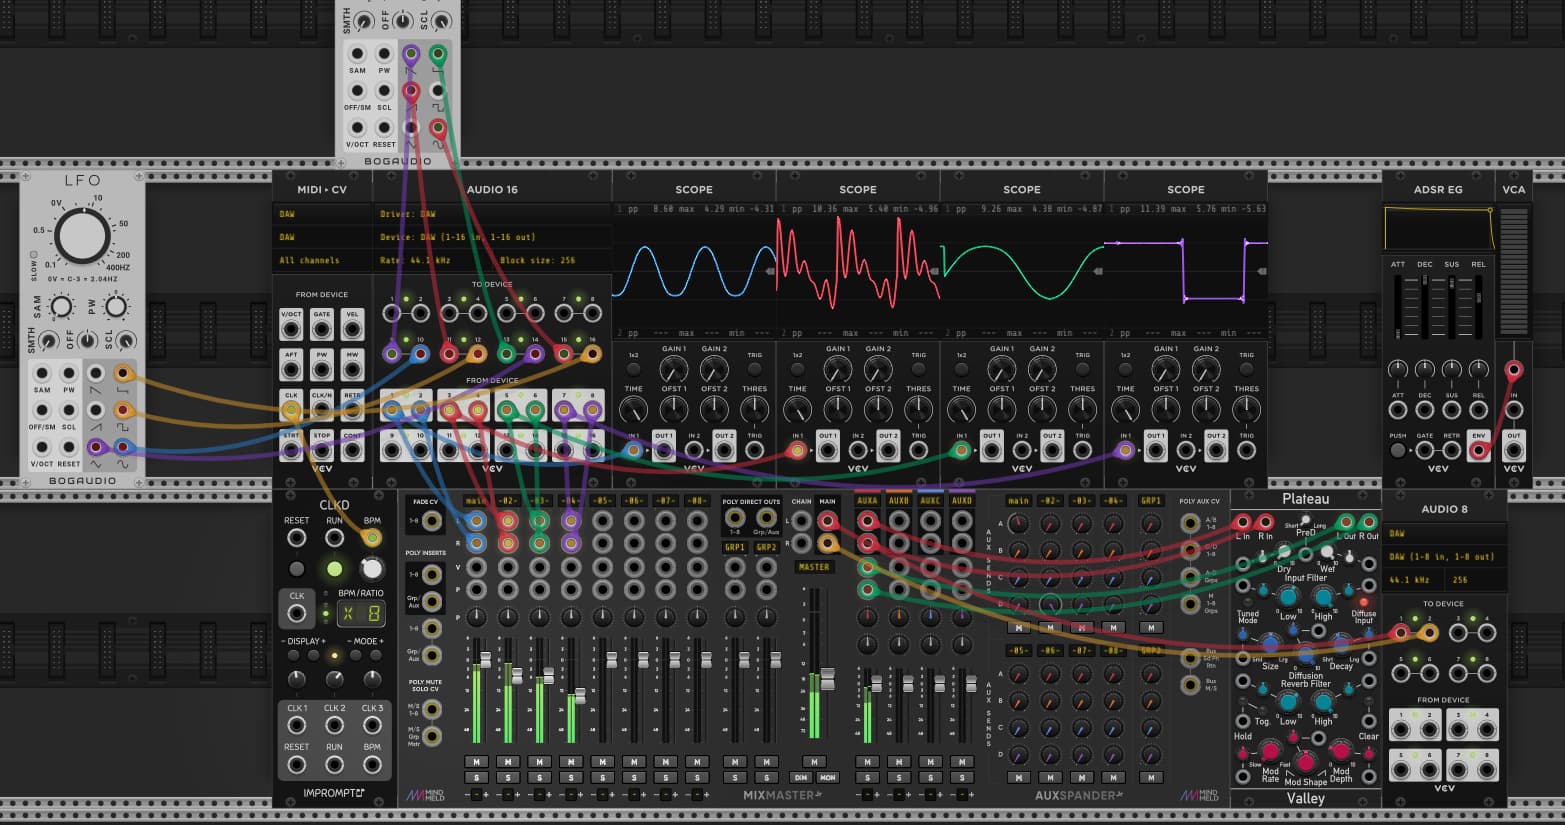1565x825 pixels.
Task: Open the MIDI-CV All channels selector
Action: [x=320, y=260]
